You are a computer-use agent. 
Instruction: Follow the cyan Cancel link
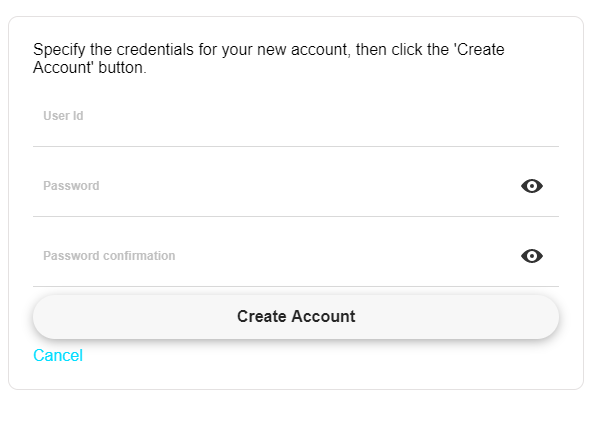point(58,355)
